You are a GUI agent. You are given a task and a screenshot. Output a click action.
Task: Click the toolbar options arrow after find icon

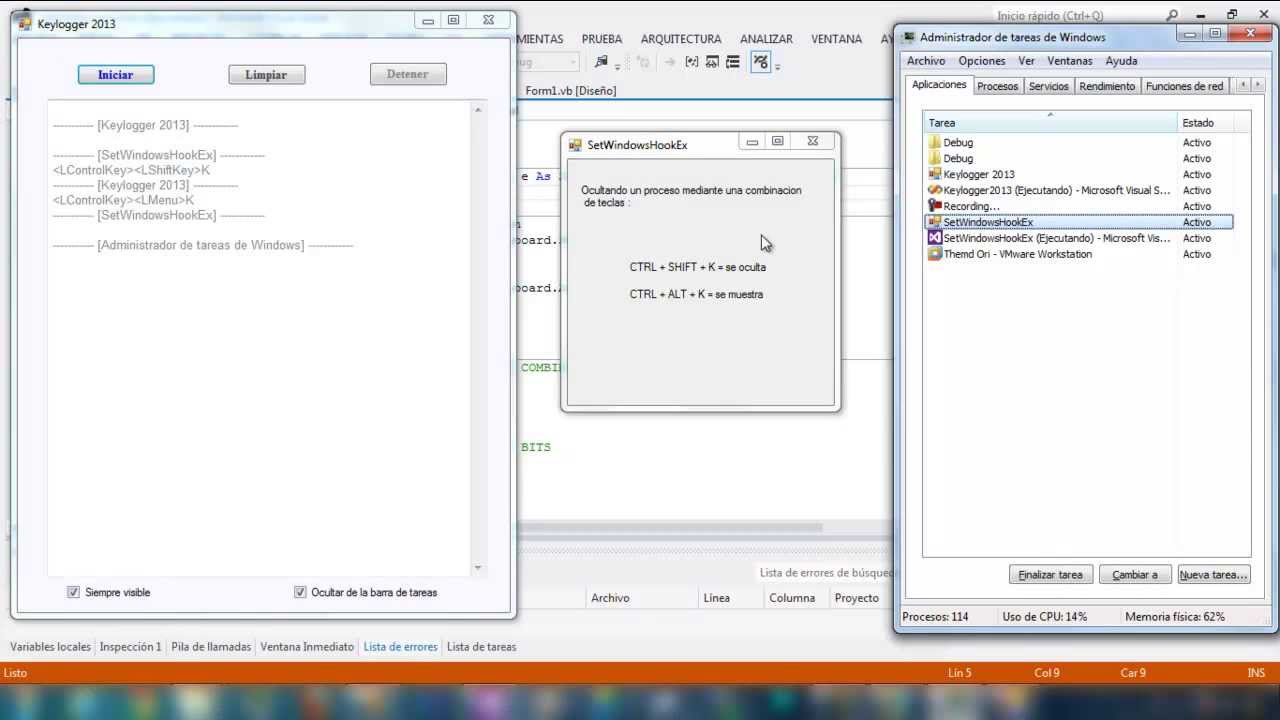617,65
